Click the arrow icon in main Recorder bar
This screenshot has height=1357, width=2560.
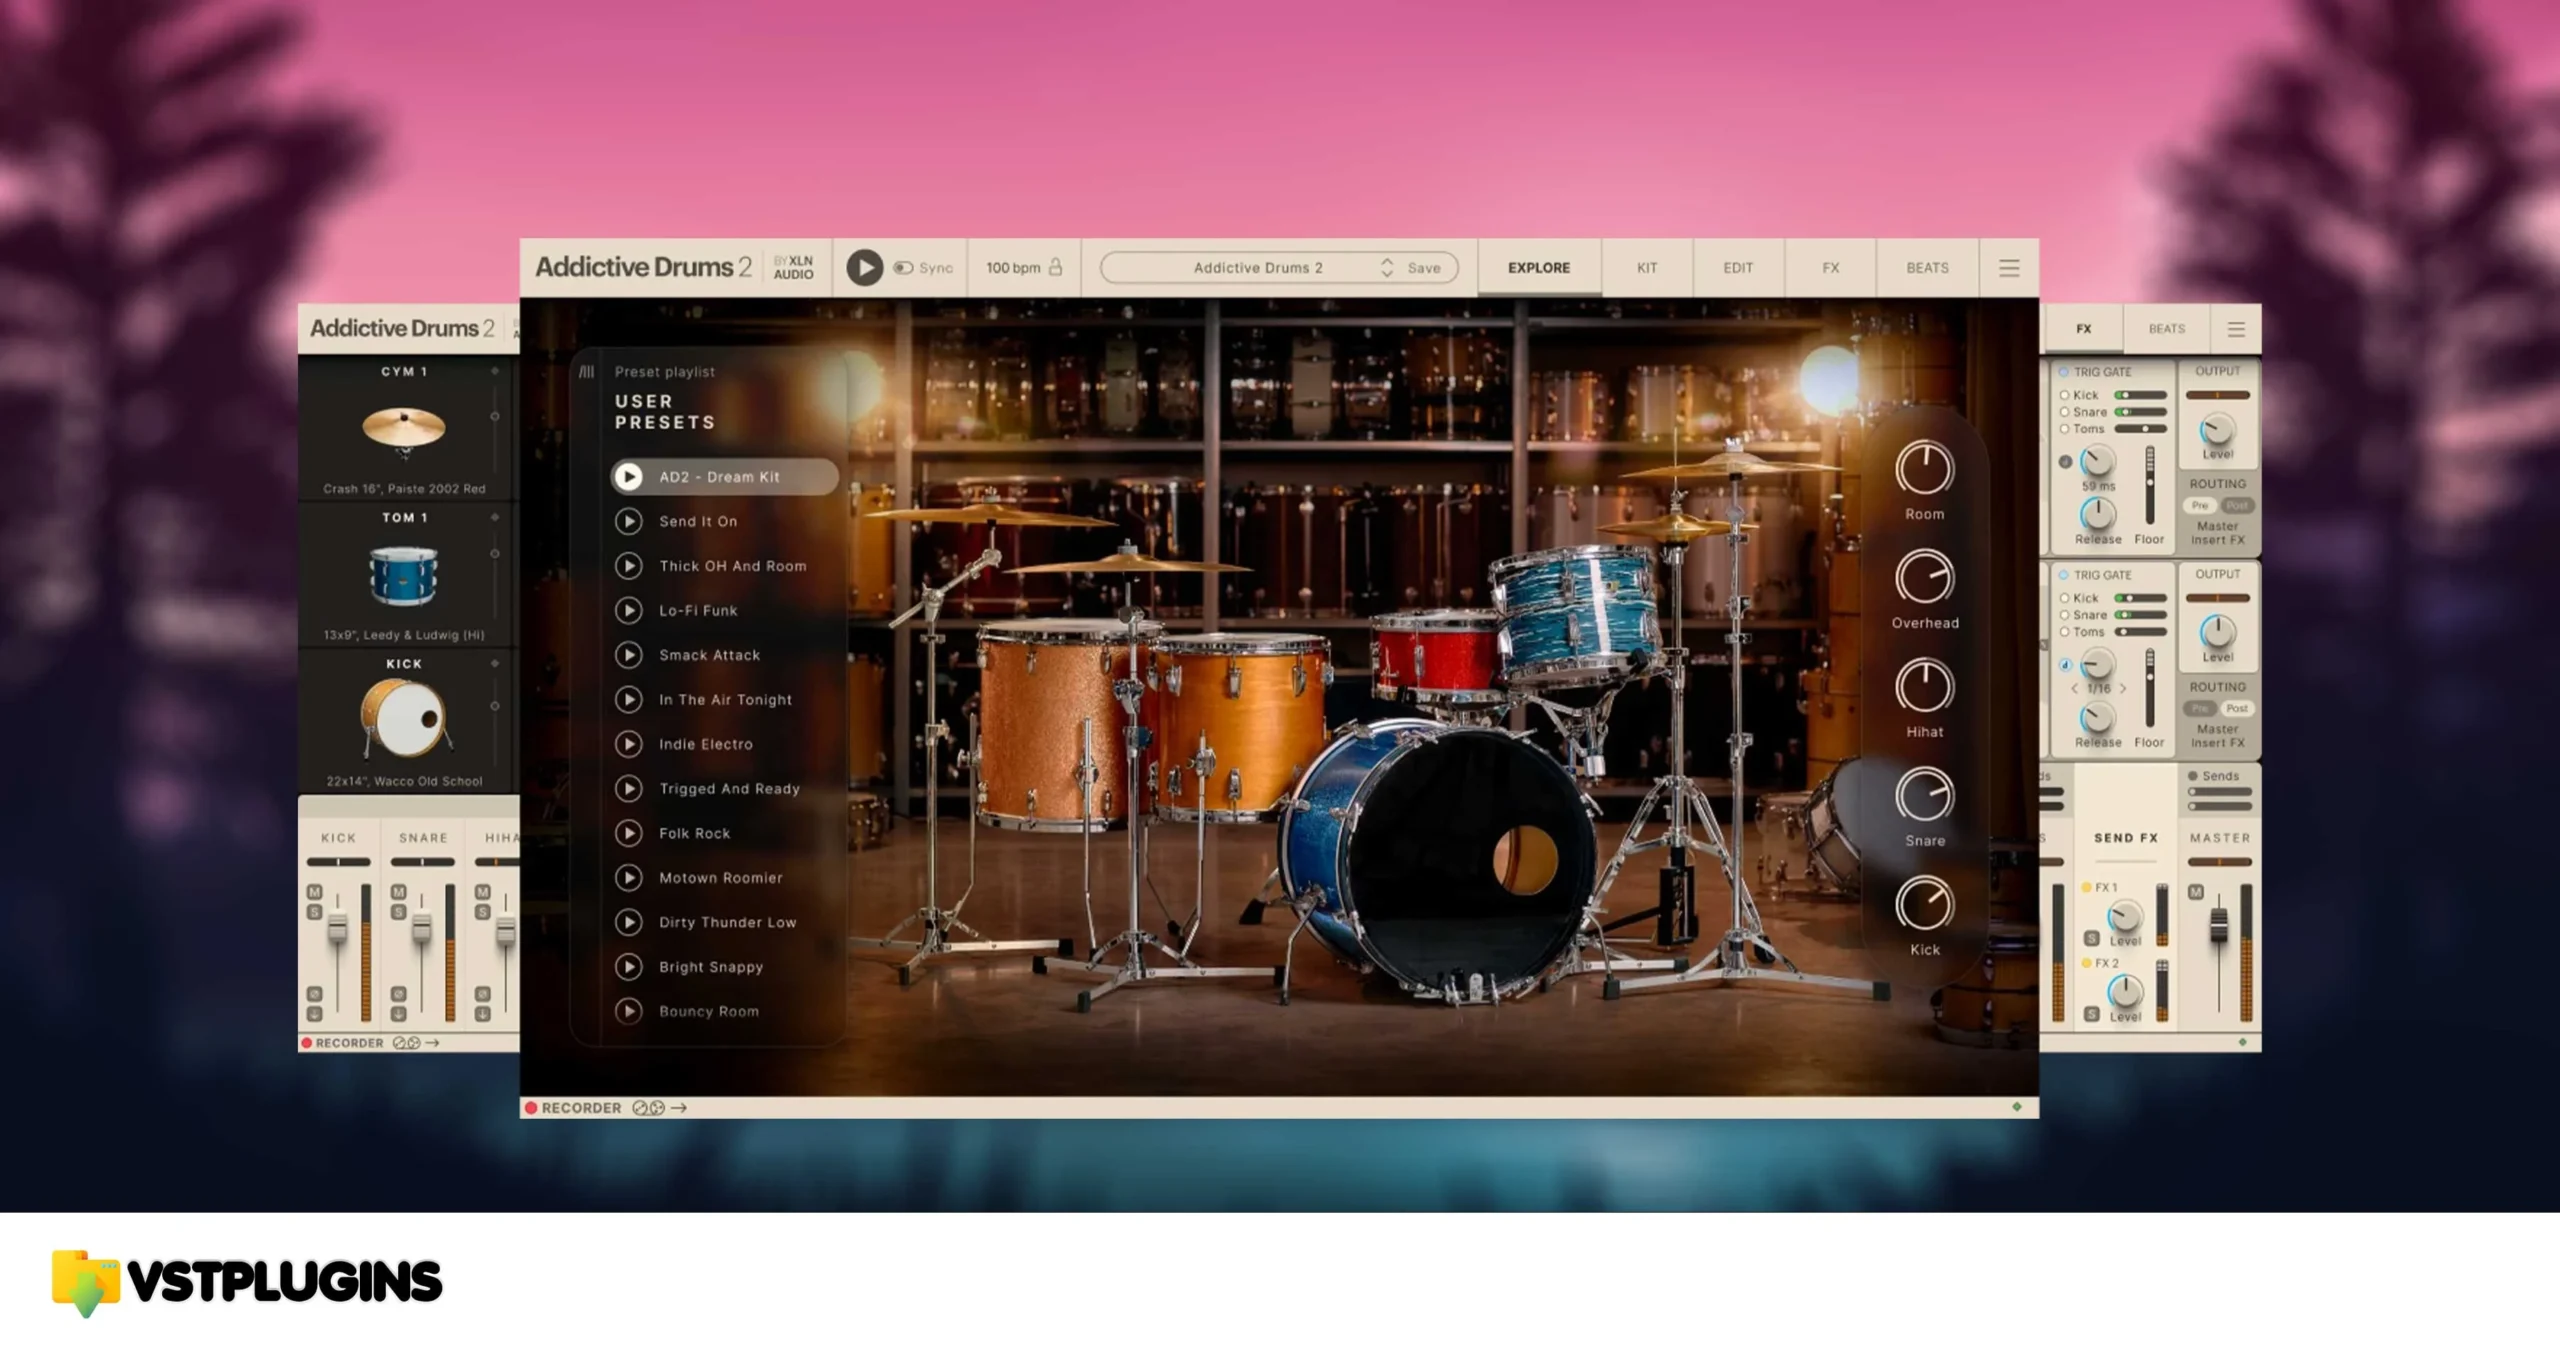pyautogui.click(x=679, y=1107)
